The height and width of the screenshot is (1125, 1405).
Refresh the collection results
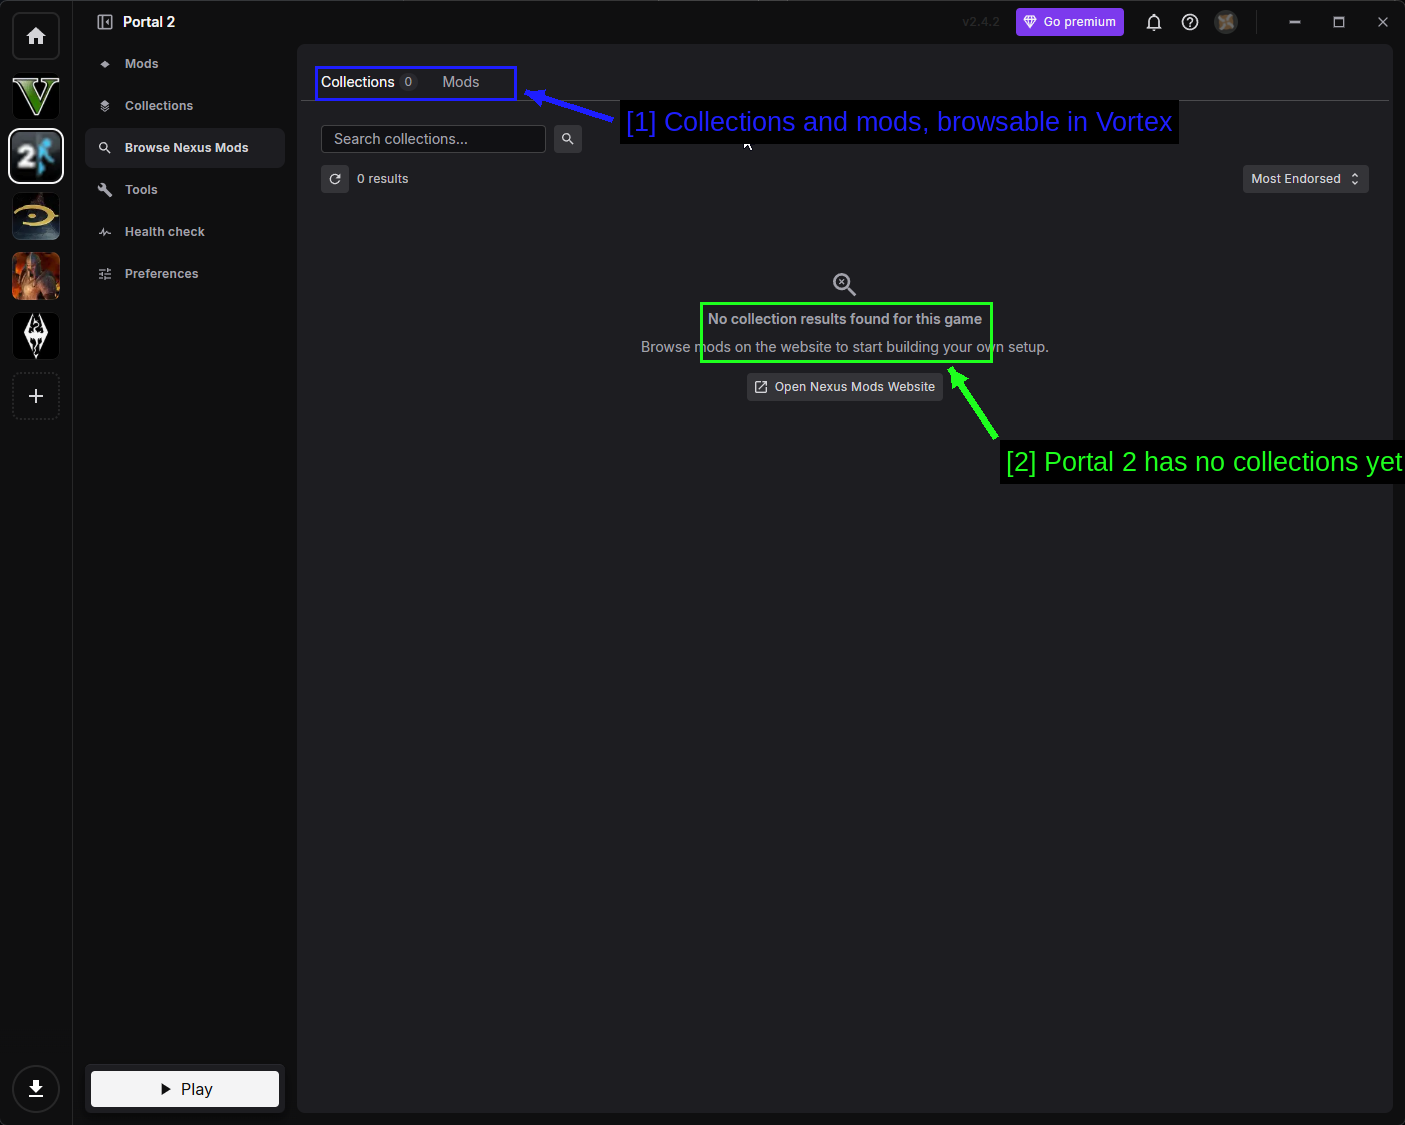[335, 179]
